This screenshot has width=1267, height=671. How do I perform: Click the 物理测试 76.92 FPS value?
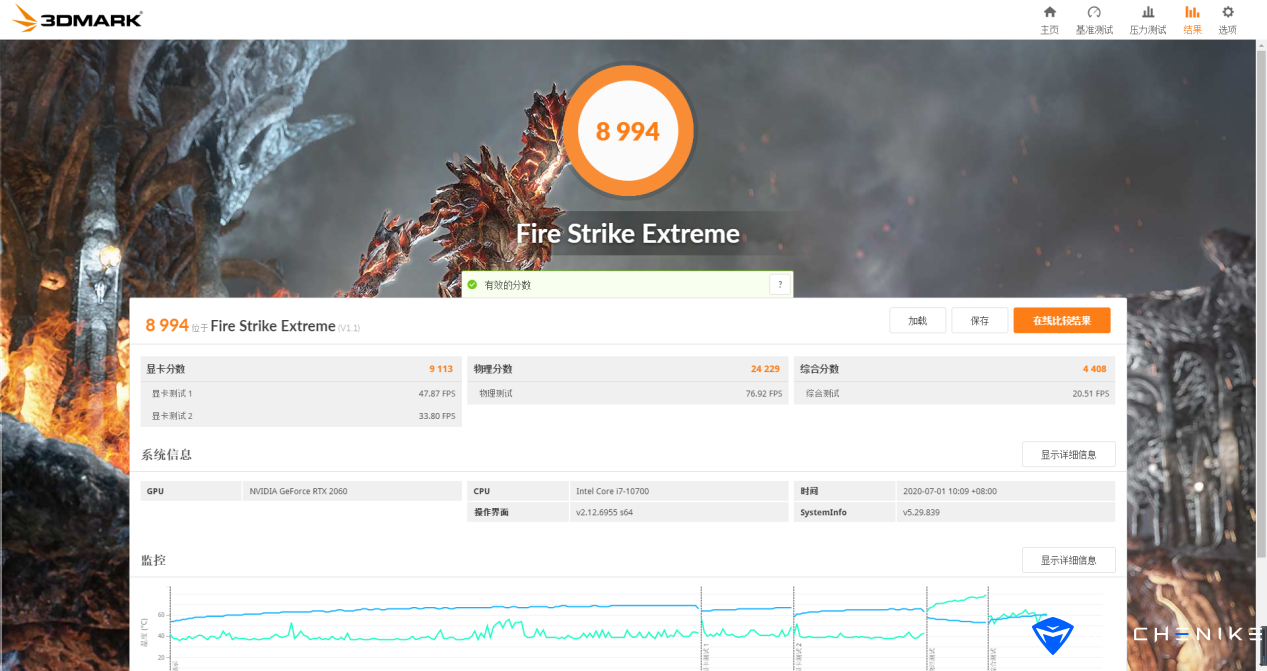(764, 393)
